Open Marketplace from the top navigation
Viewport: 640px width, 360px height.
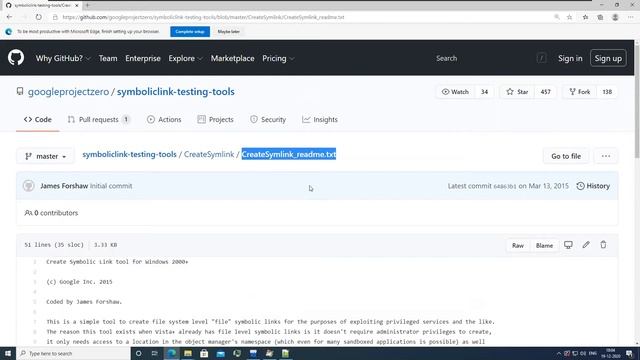(x=233, y=58)
